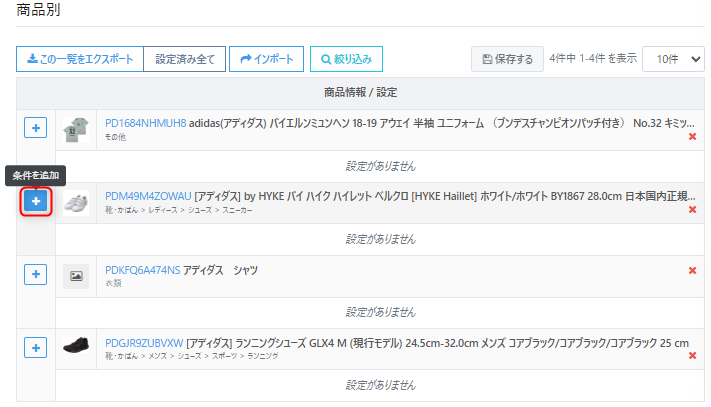
Task: Remove the PD1684NHMUH8 adidas uniform row
Action: coord(692,136)
